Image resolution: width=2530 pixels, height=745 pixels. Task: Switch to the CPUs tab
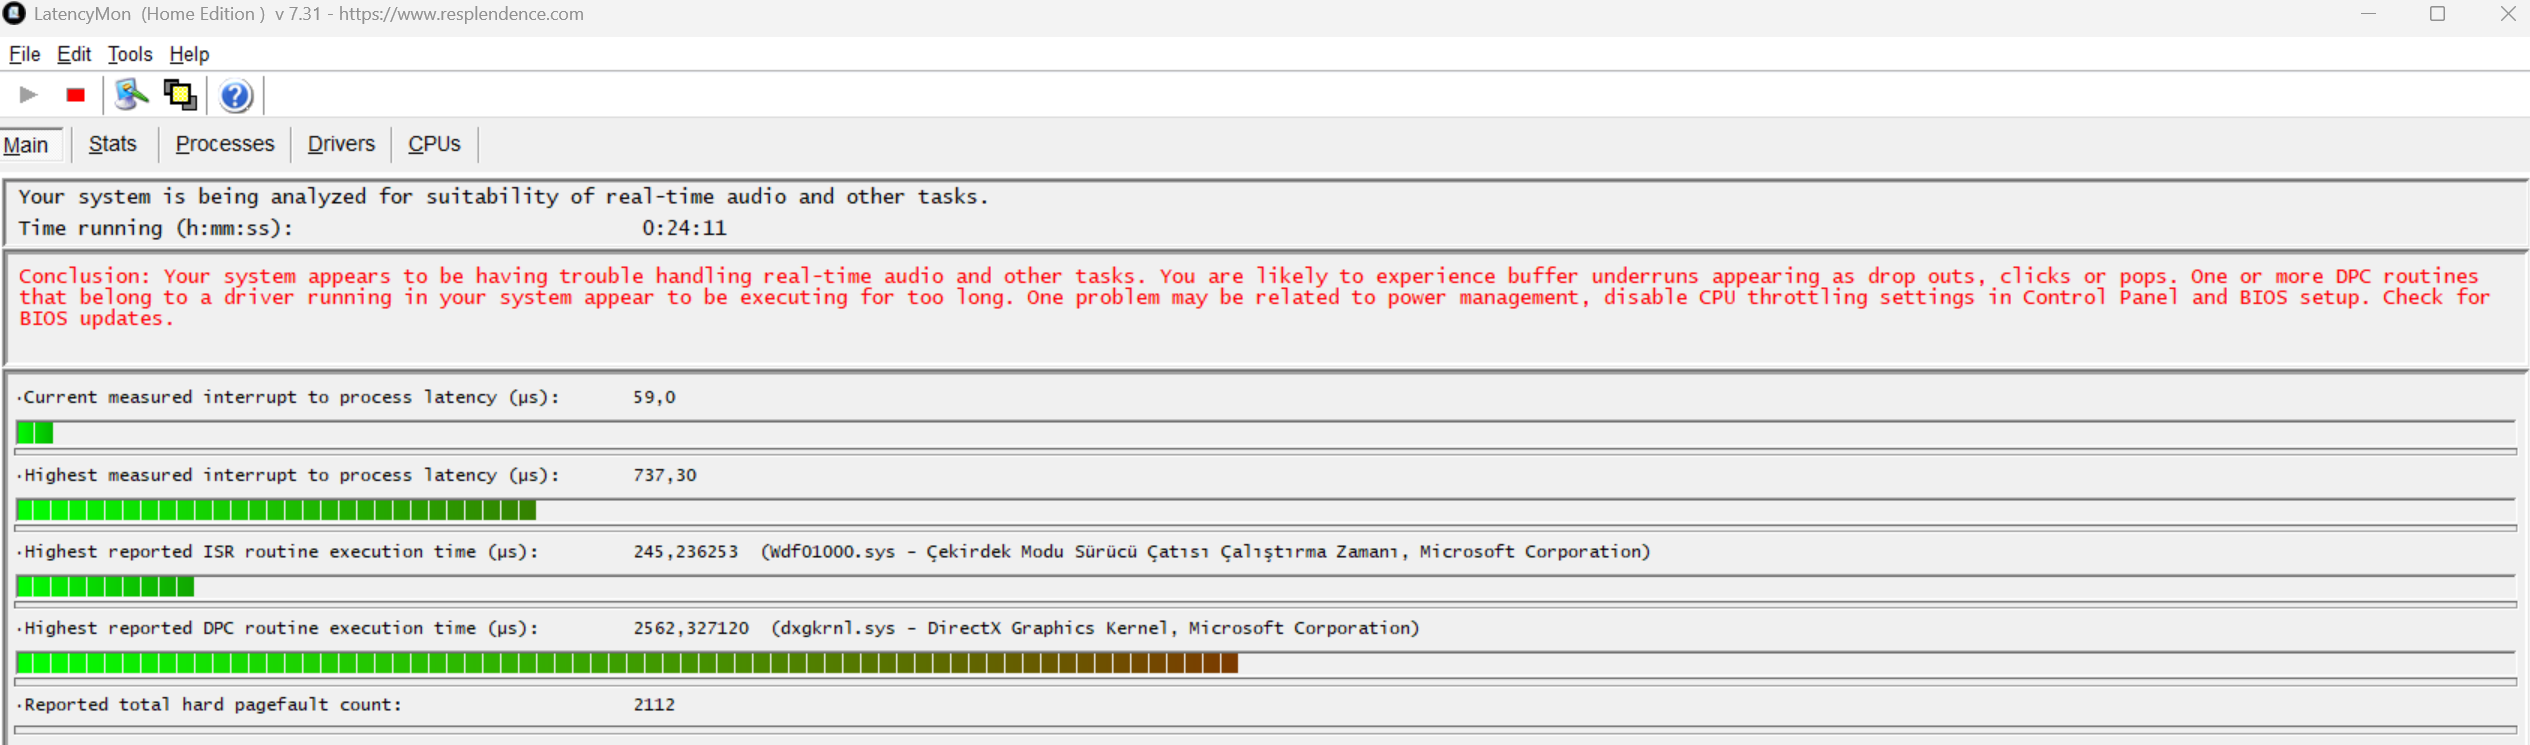[x=434, y=144]
